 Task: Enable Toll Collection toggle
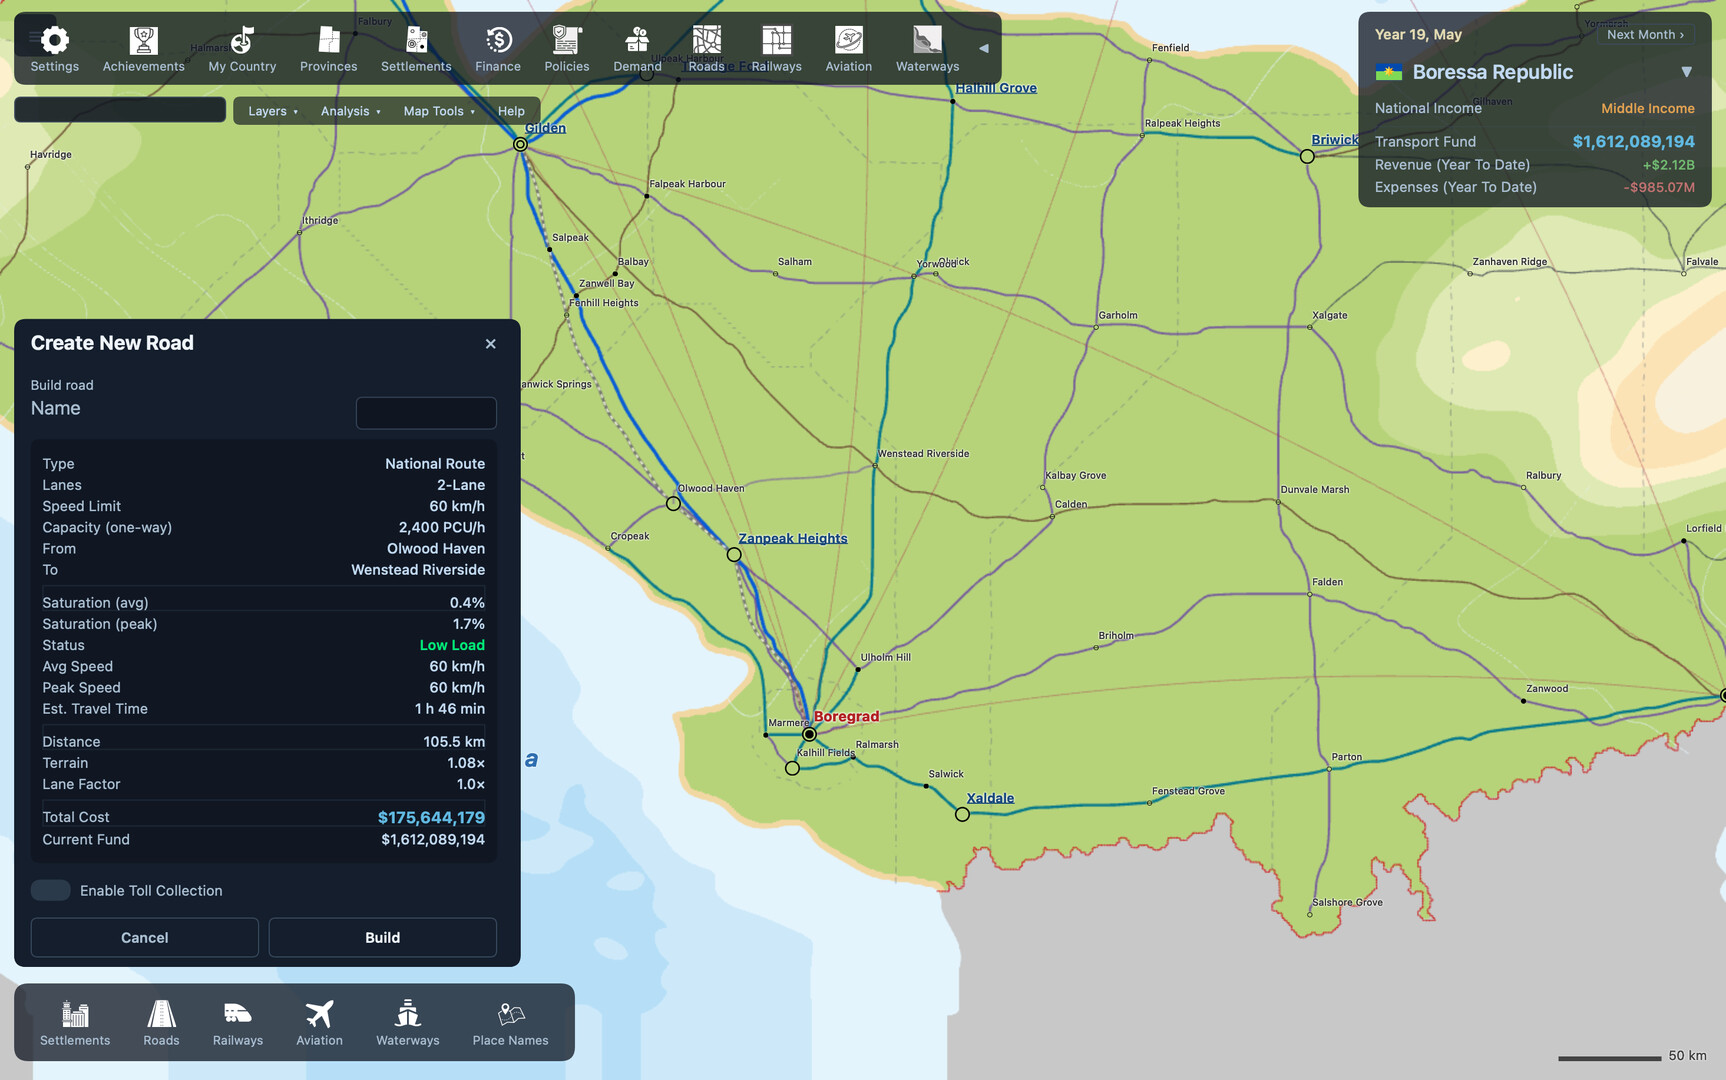(x=50, y=891)
